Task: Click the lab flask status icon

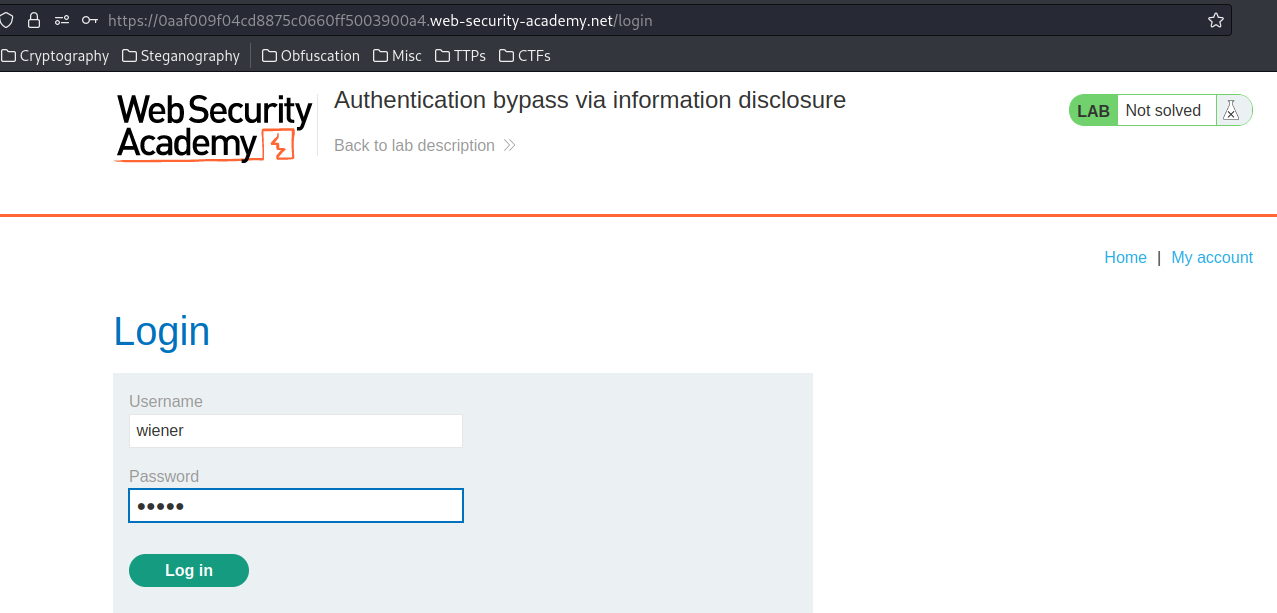Action: [1231, 111]
